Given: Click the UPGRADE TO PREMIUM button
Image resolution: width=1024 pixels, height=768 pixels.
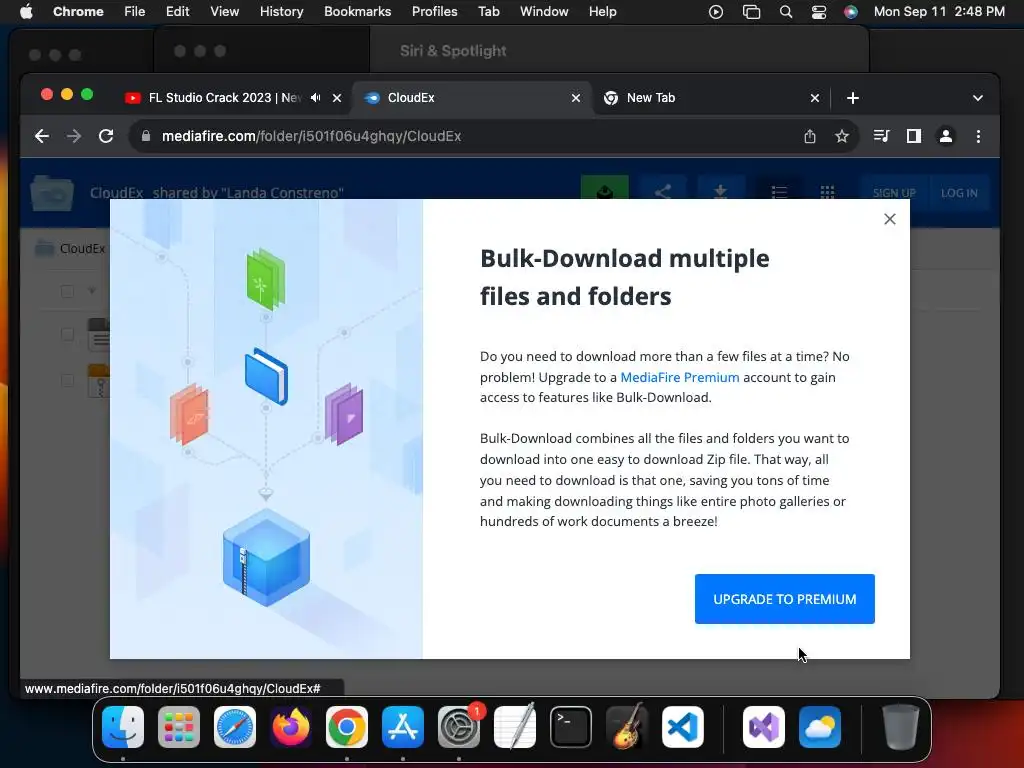Looking at the screenshot, I should click(x=784, y=599).
